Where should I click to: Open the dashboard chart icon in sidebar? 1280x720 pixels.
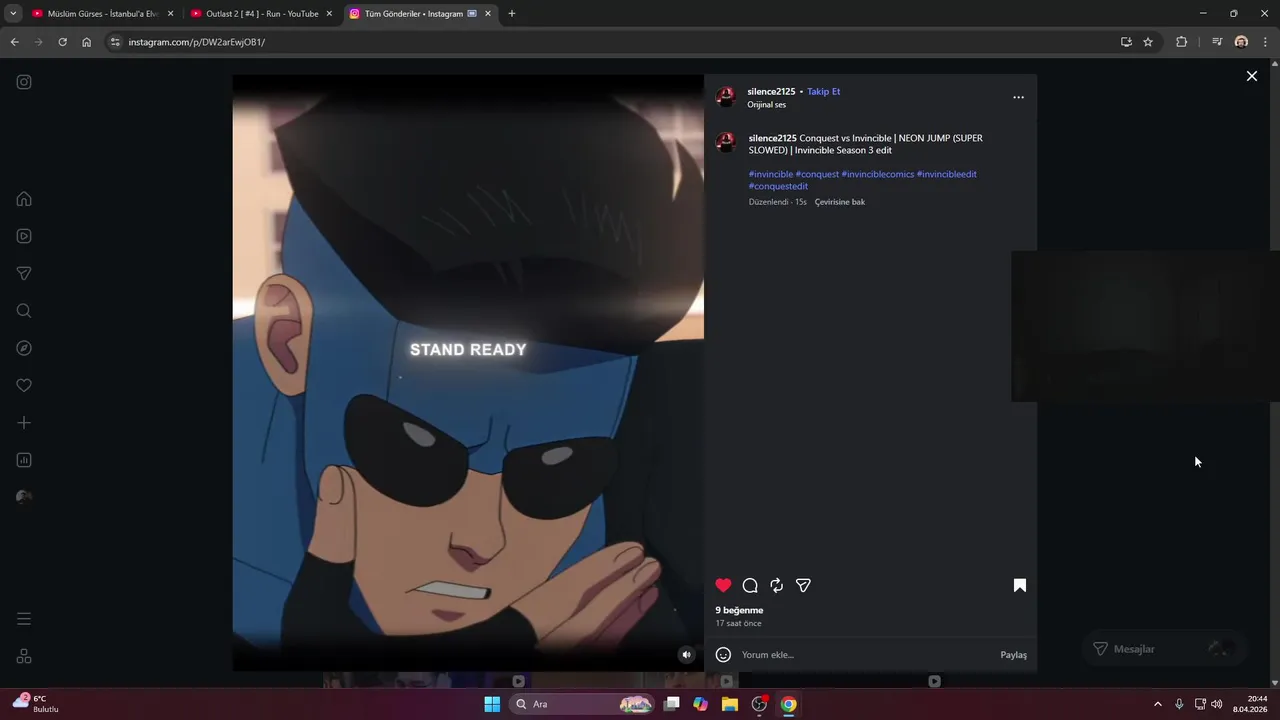point(24,460)
